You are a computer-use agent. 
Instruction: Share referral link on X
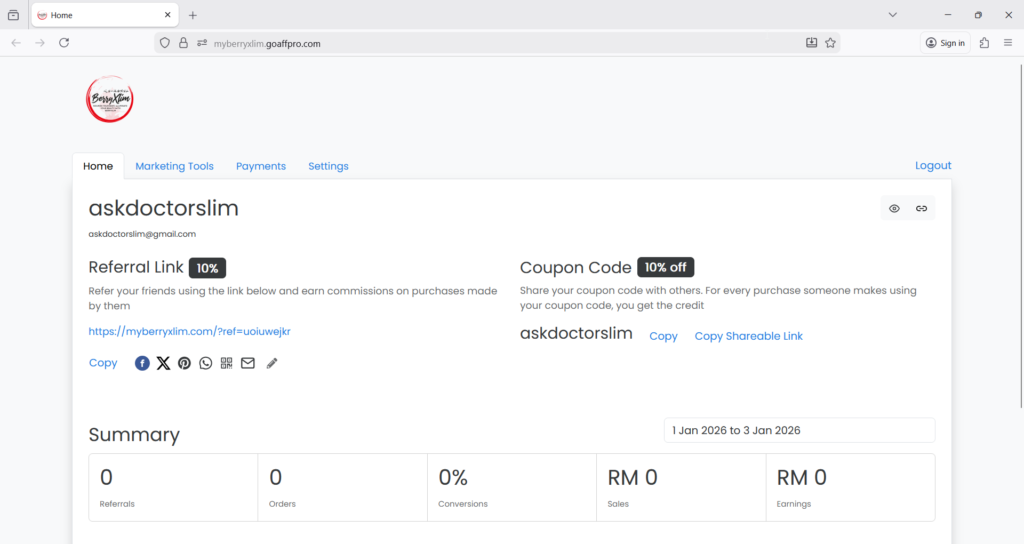[x=163, y=363]
